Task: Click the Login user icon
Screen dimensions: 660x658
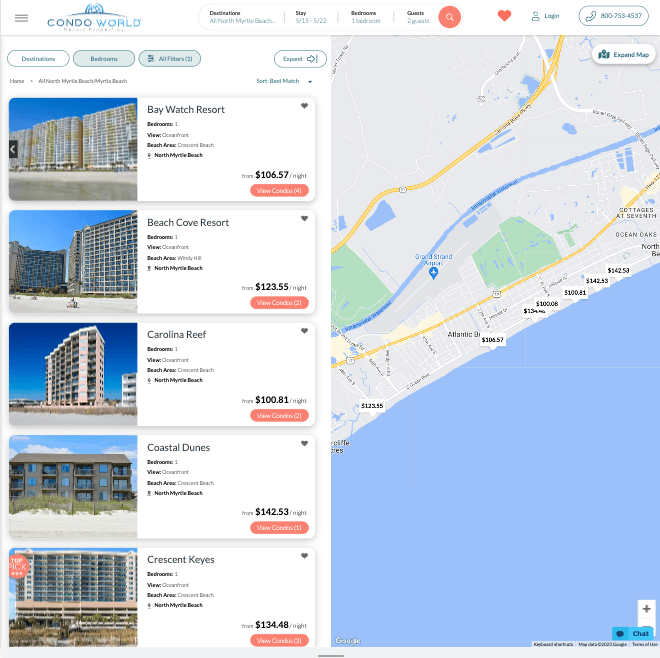Action: tap(535, 16)
